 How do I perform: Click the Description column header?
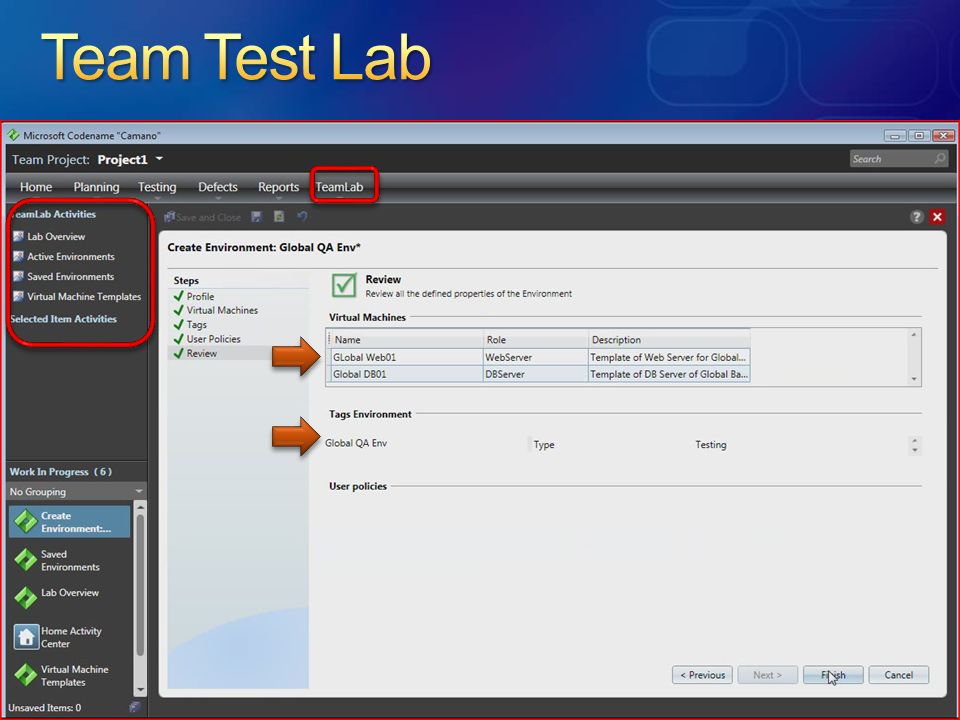[669, 340]
